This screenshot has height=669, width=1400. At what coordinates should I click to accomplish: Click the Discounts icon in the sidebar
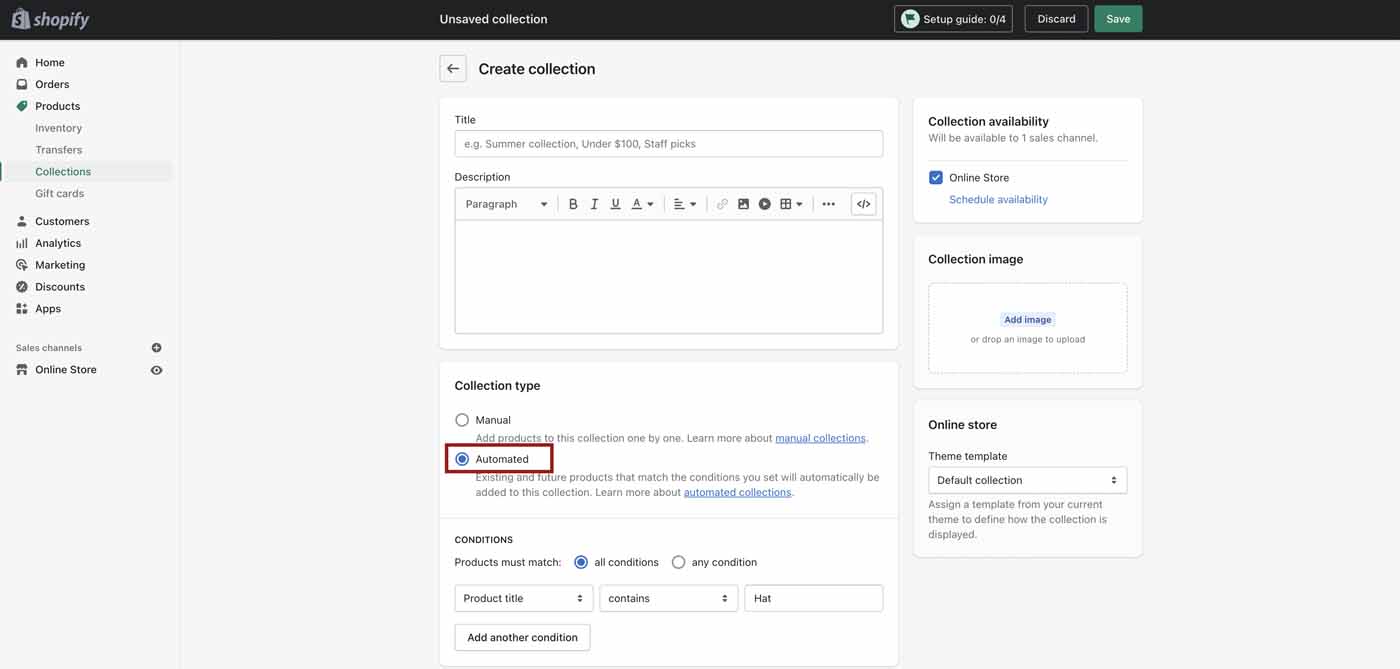pyautogui.click(x=22, y=287)
